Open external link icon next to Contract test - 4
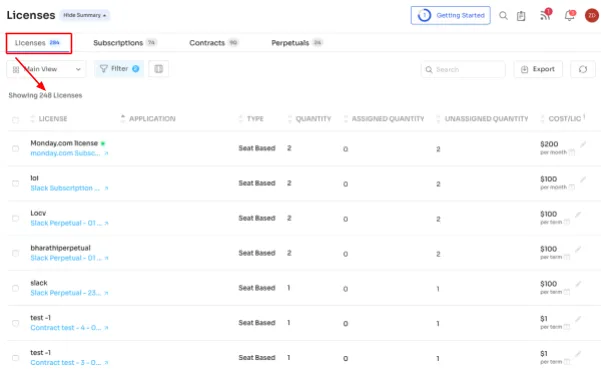The height and width of the screenshot is (369, 601). pos(106,328)
